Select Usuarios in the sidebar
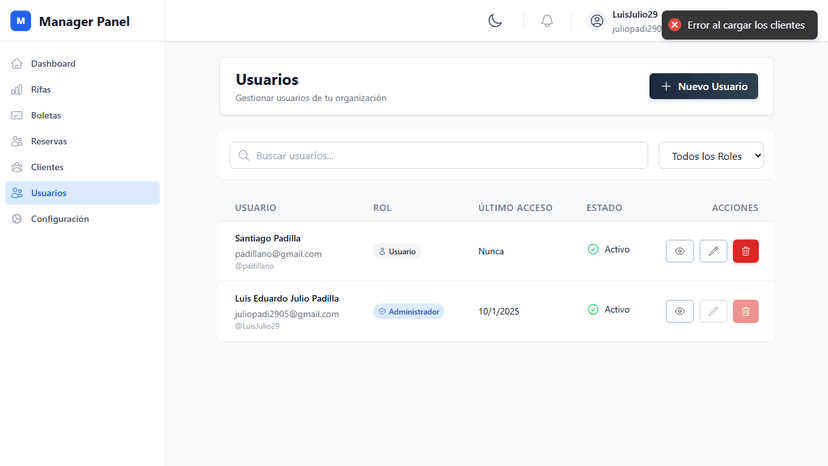 (48, 193)
